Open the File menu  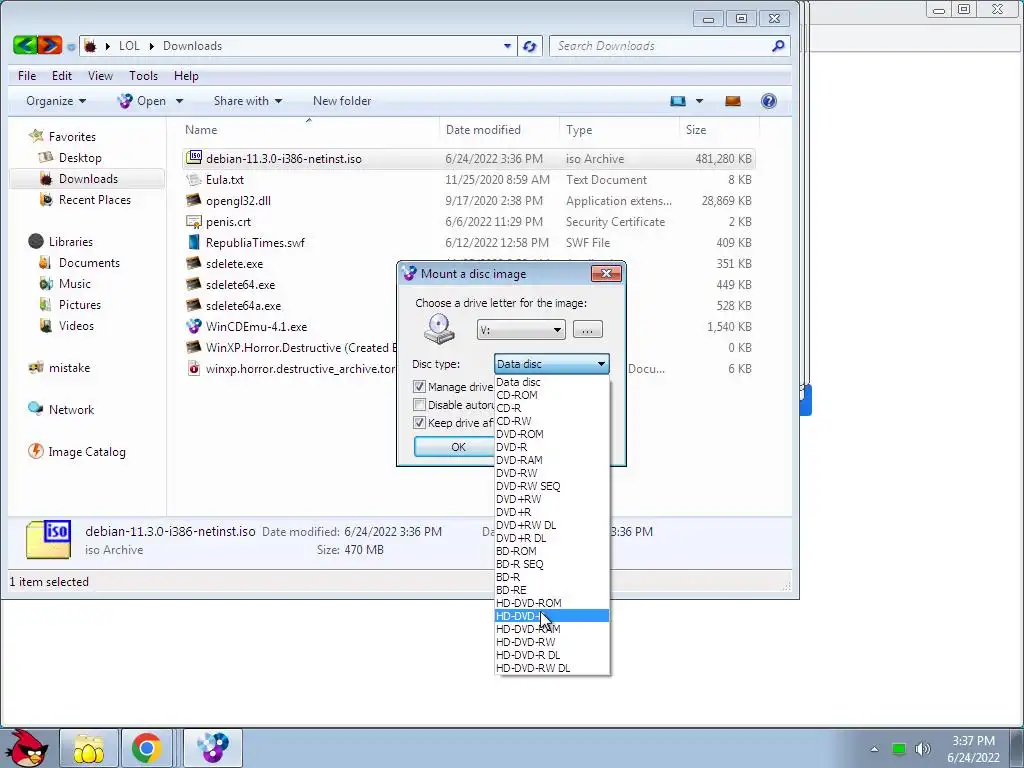27,76
